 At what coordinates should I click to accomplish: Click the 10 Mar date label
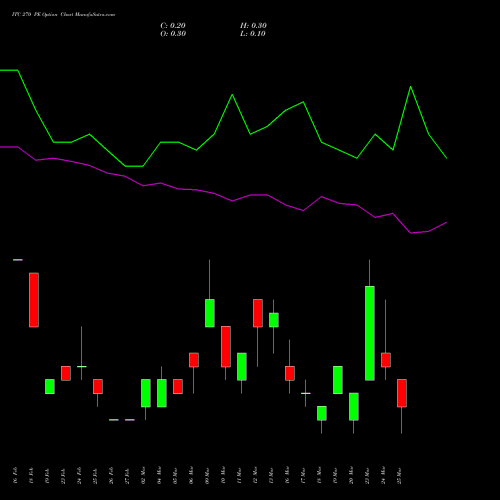[223, 475]
